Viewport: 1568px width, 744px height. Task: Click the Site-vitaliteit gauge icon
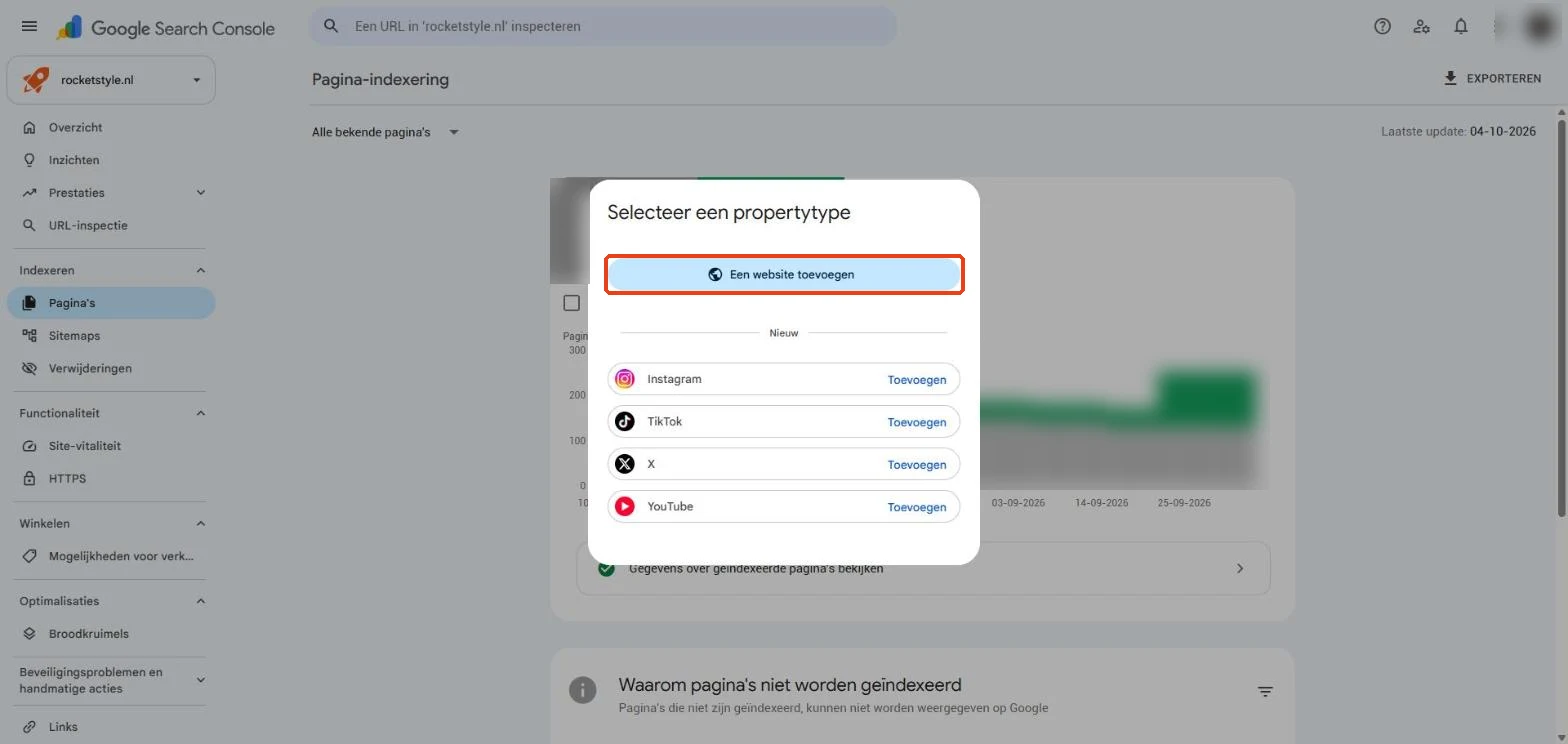pyautogui.click(x=29, y=446)
